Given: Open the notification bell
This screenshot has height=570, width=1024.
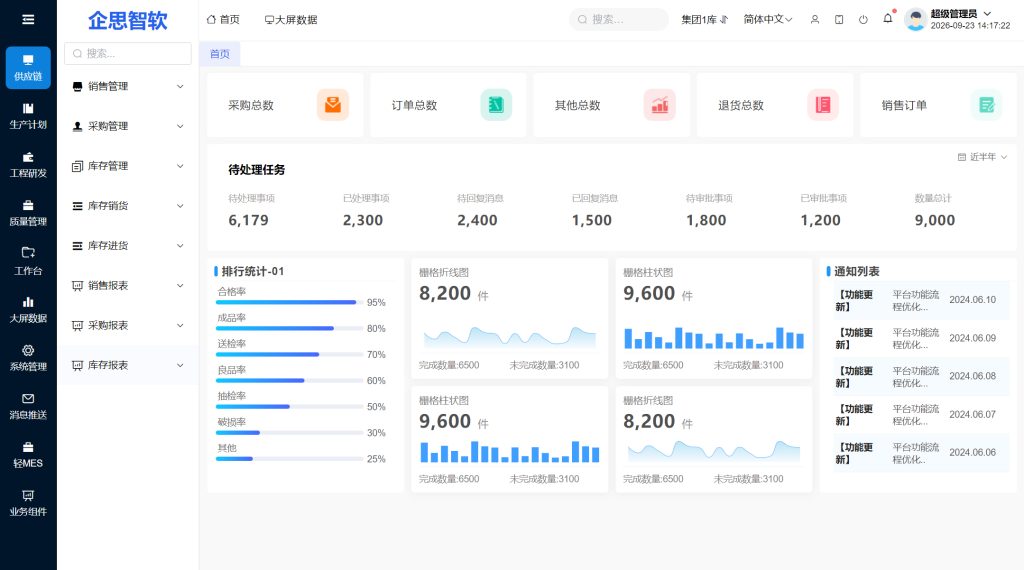Looking at the screenshot, I should [888, 18].
